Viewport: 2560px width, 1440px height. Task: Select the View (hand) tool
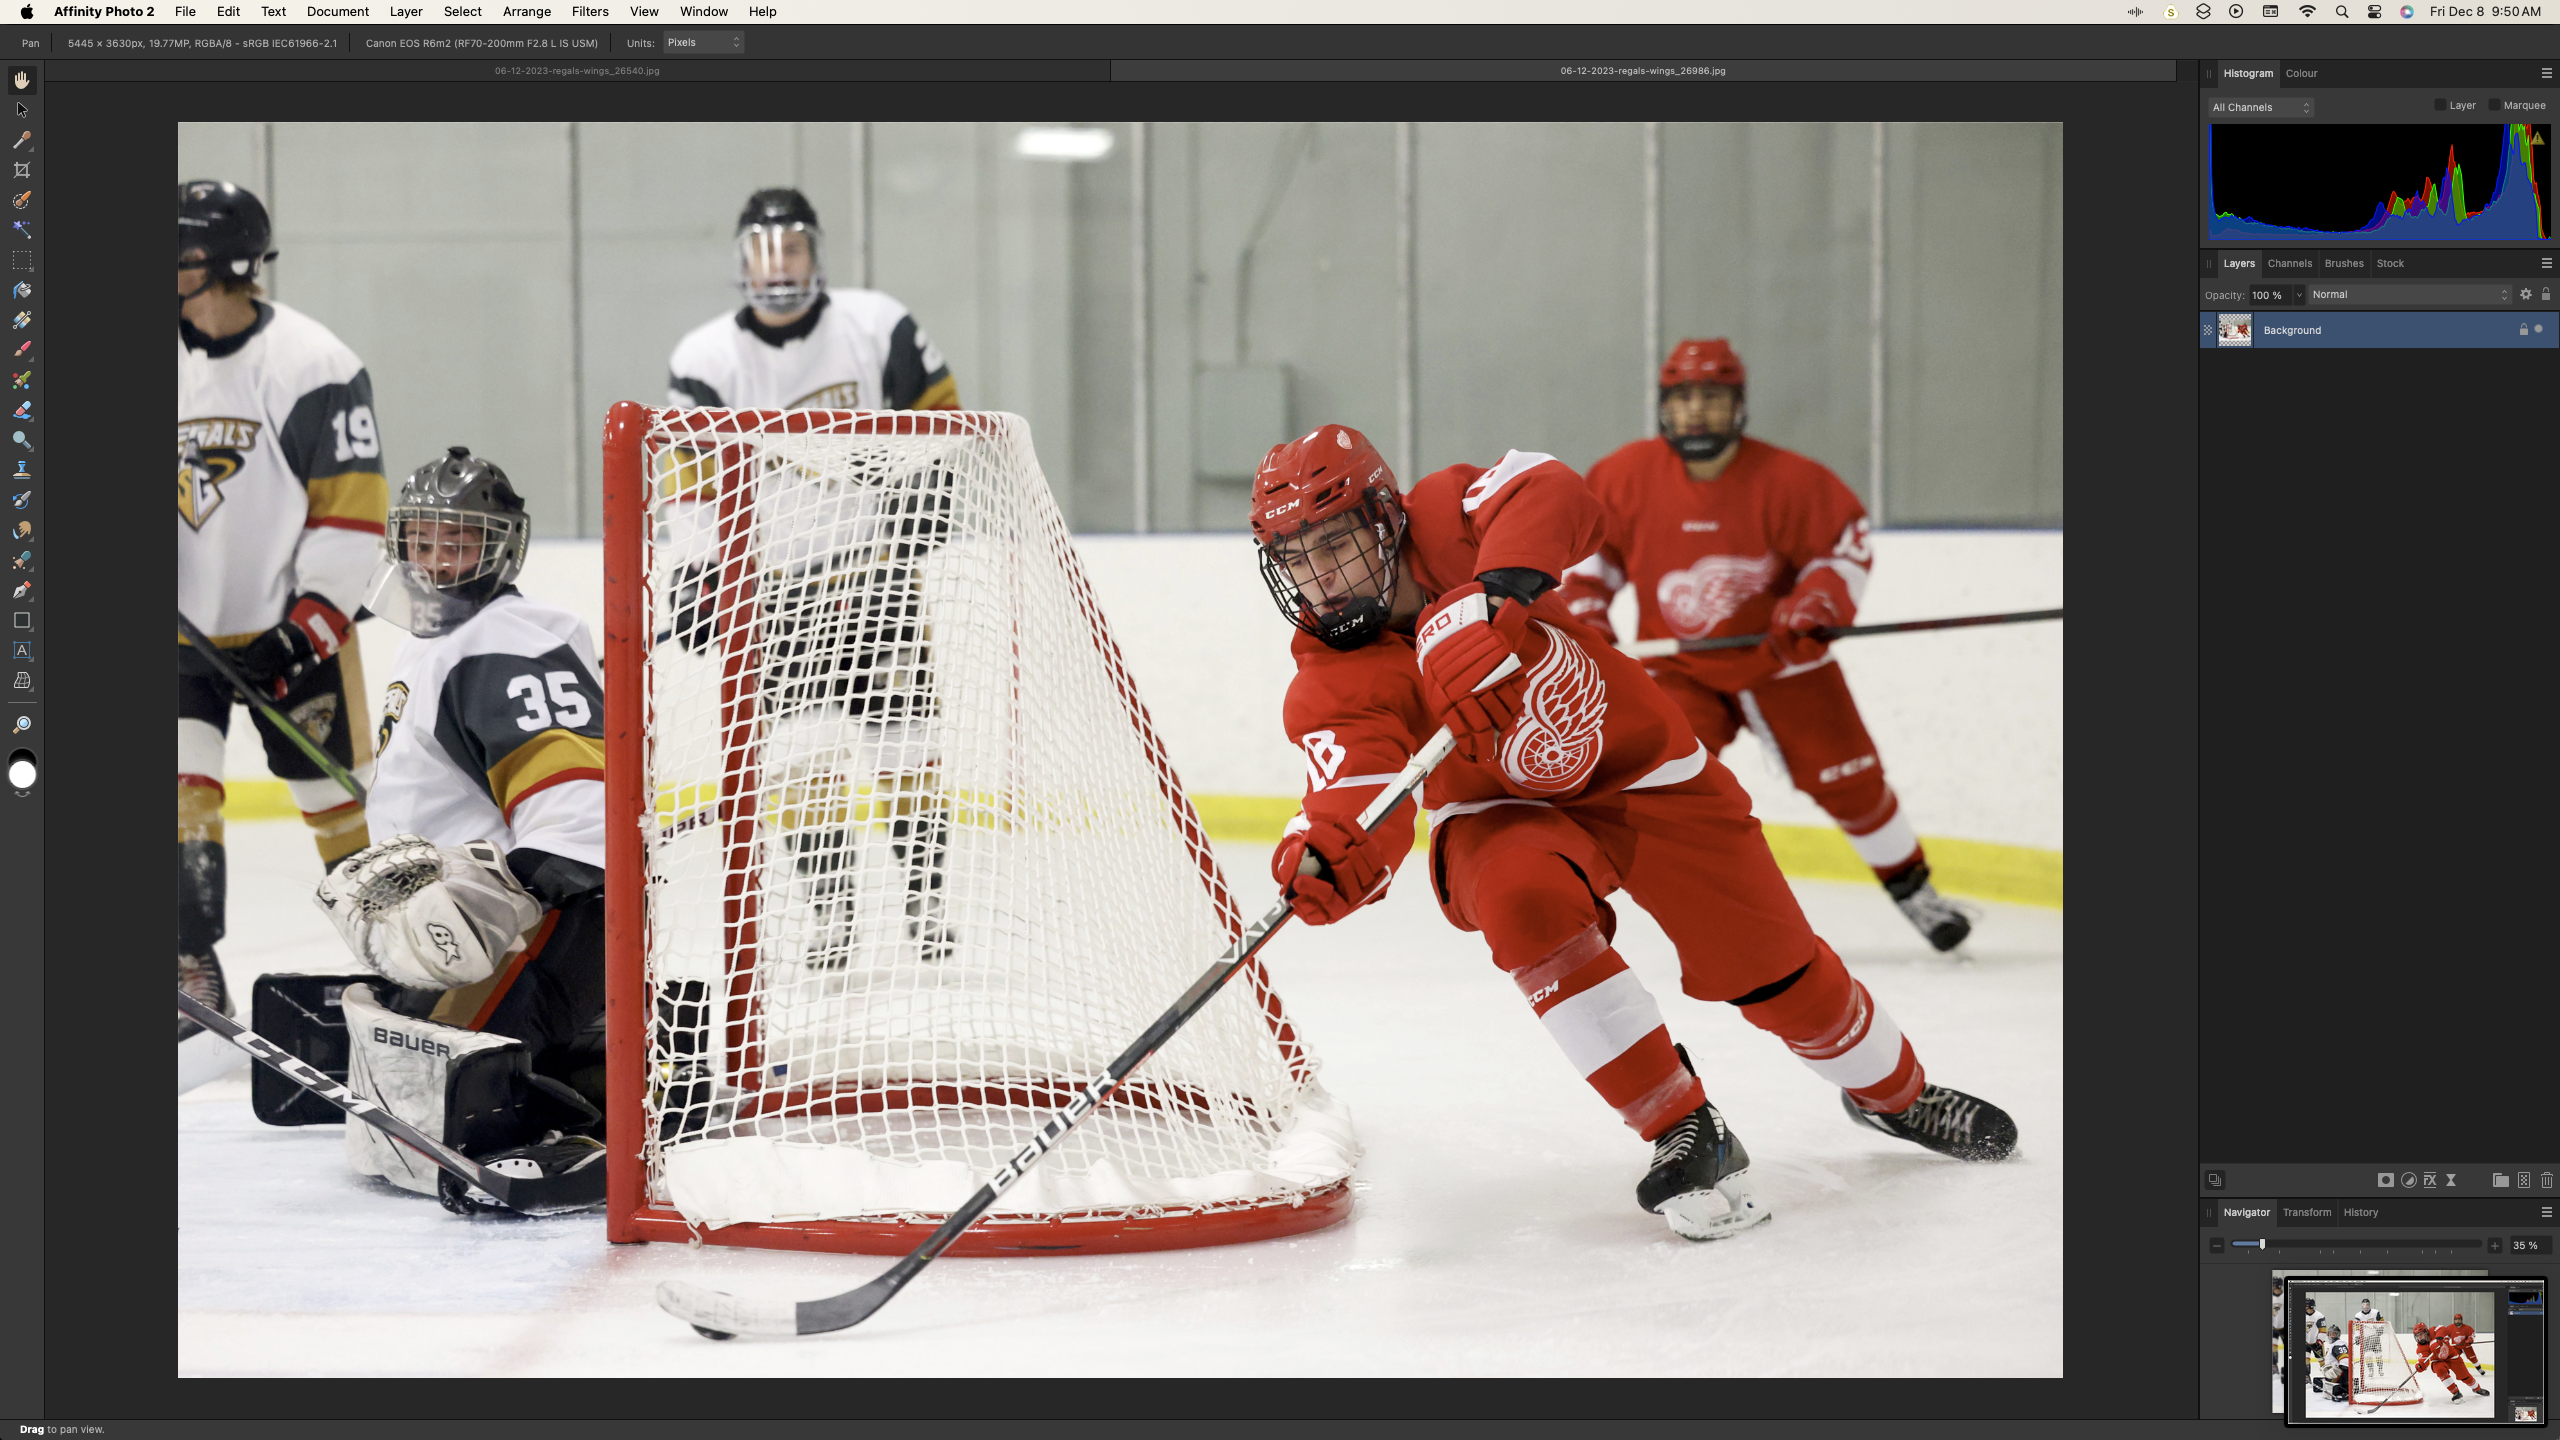click(22, 80)
